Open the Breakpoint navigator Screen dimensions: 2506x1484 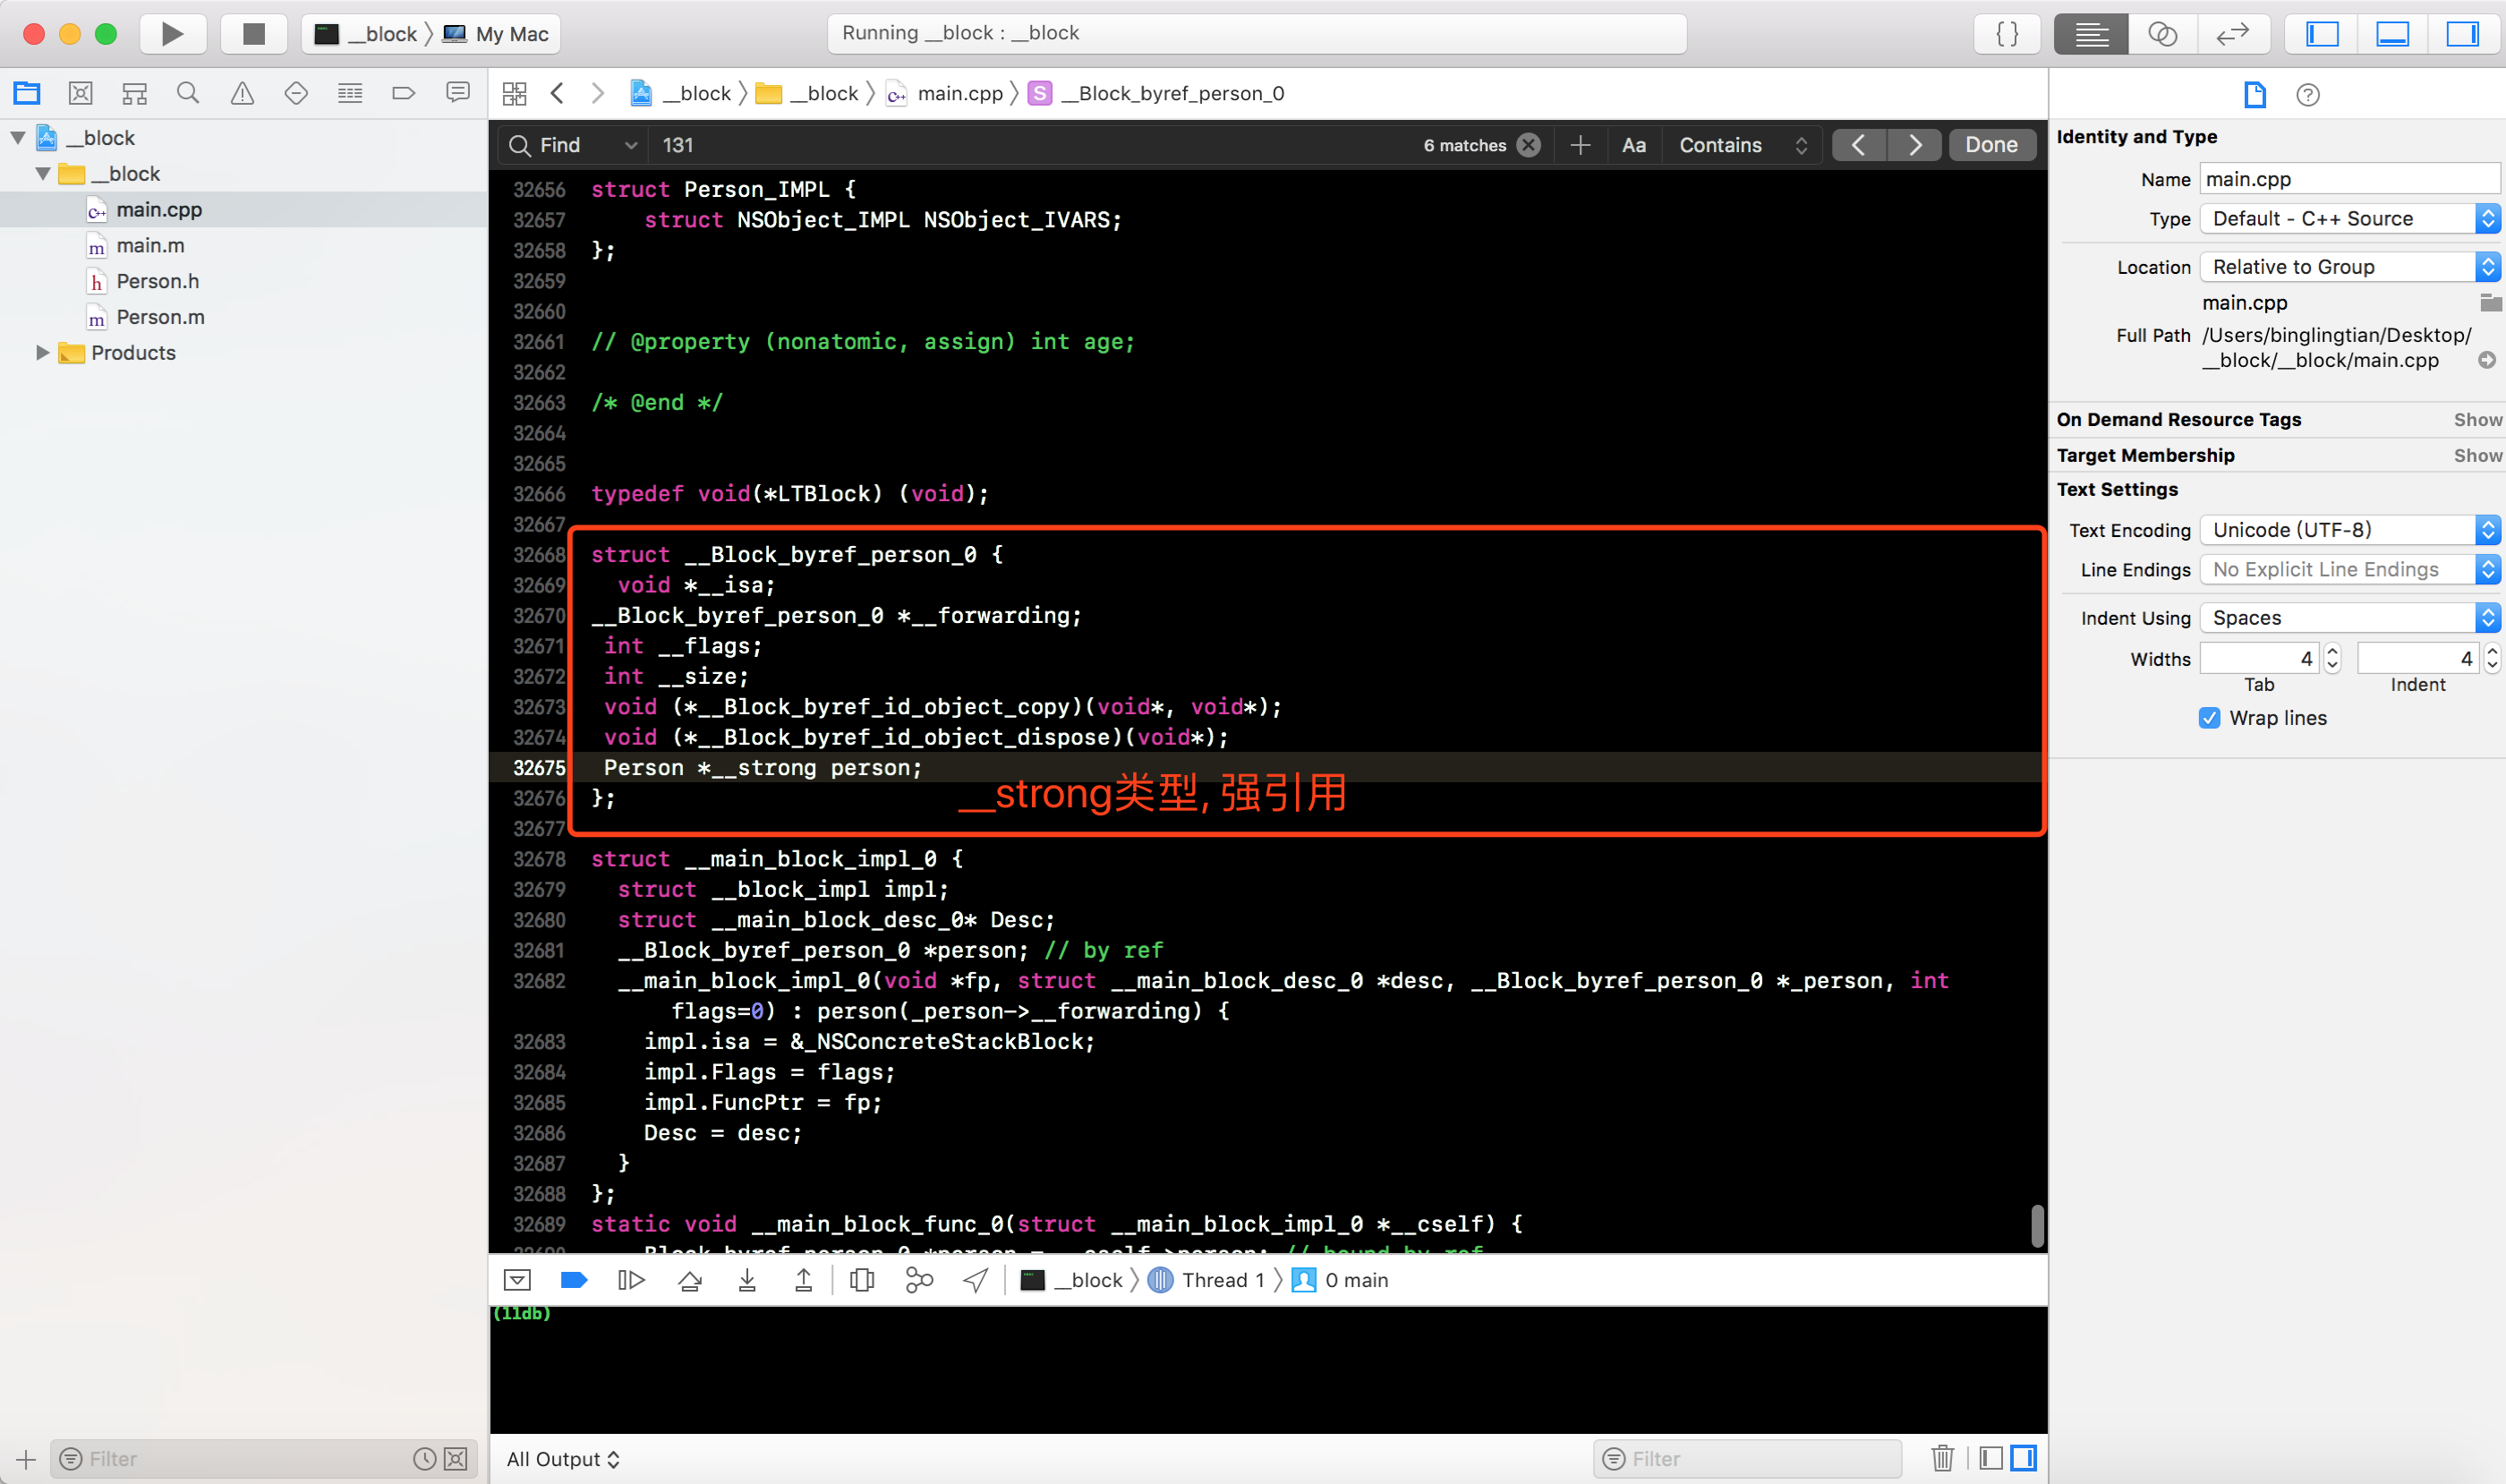(404, 93)
